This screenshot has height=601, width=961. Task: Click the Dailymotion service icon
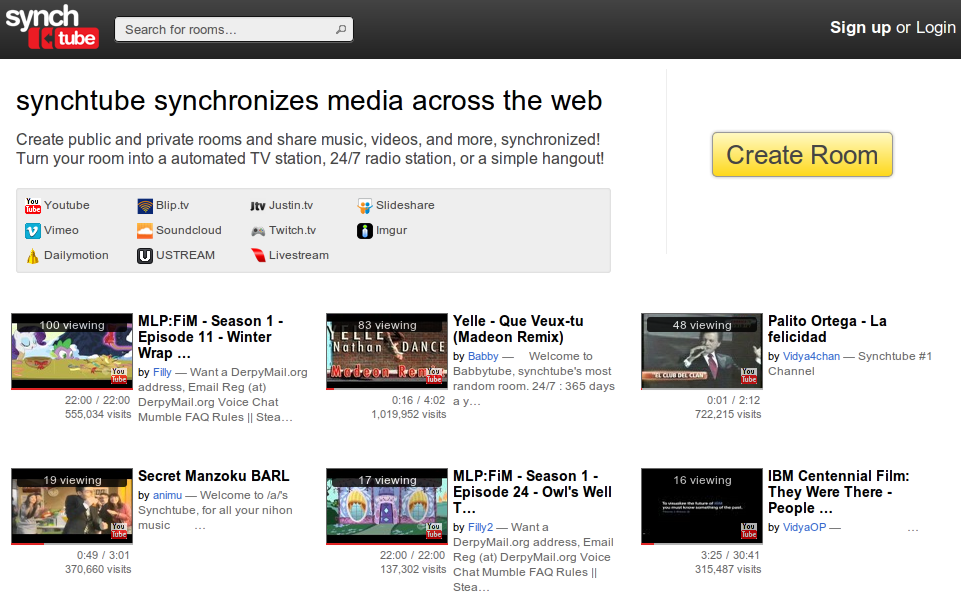click(x=33, y=256)
